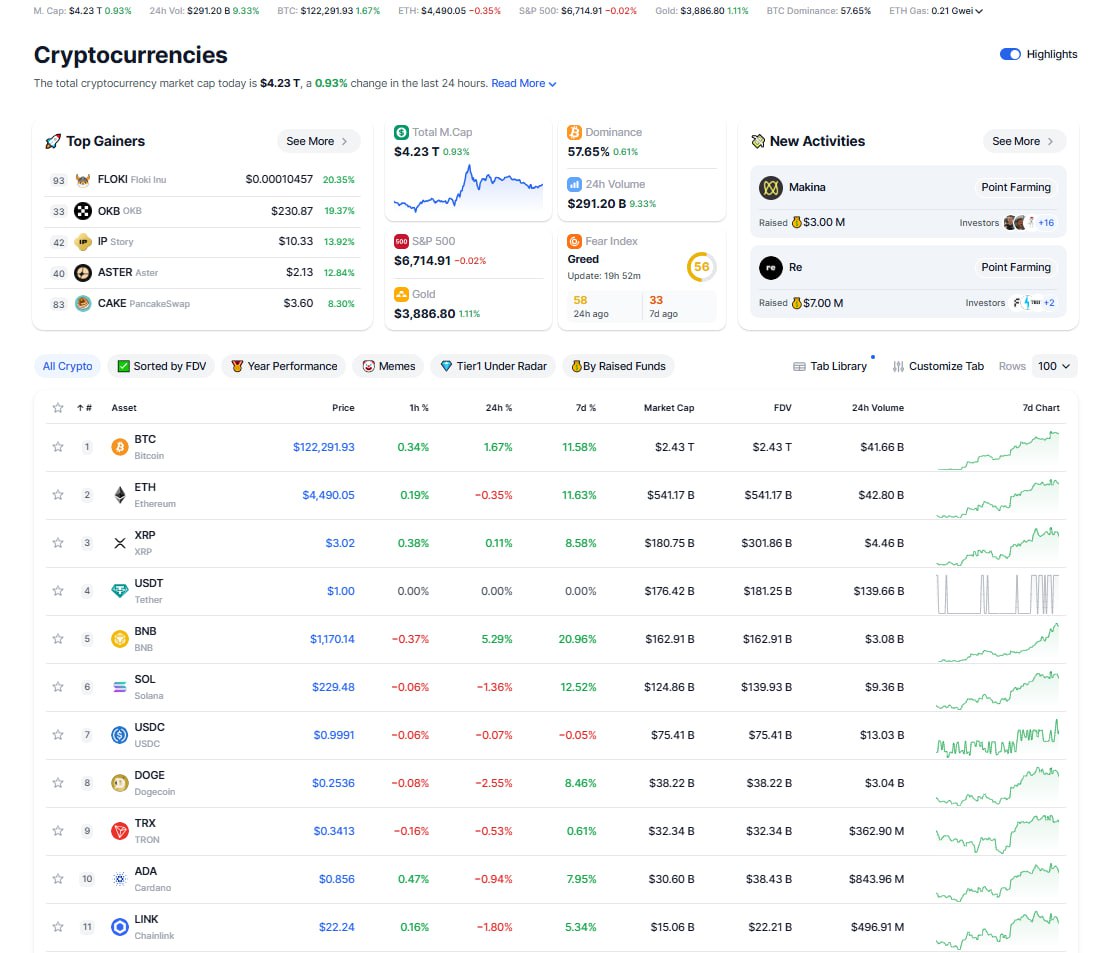Click the IP Story icon

83,242
